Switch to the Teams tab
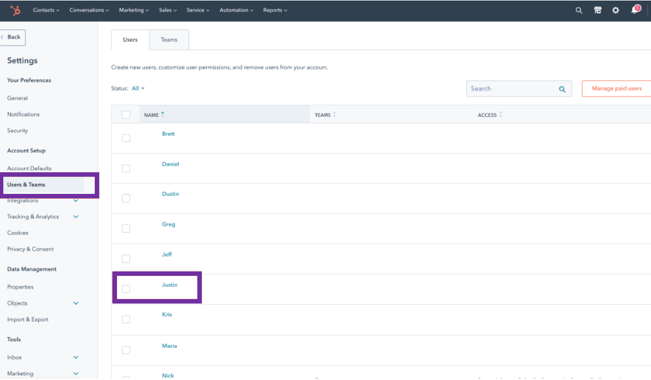The height and width of the screenshot is (380, 651). tap(169, 40)
